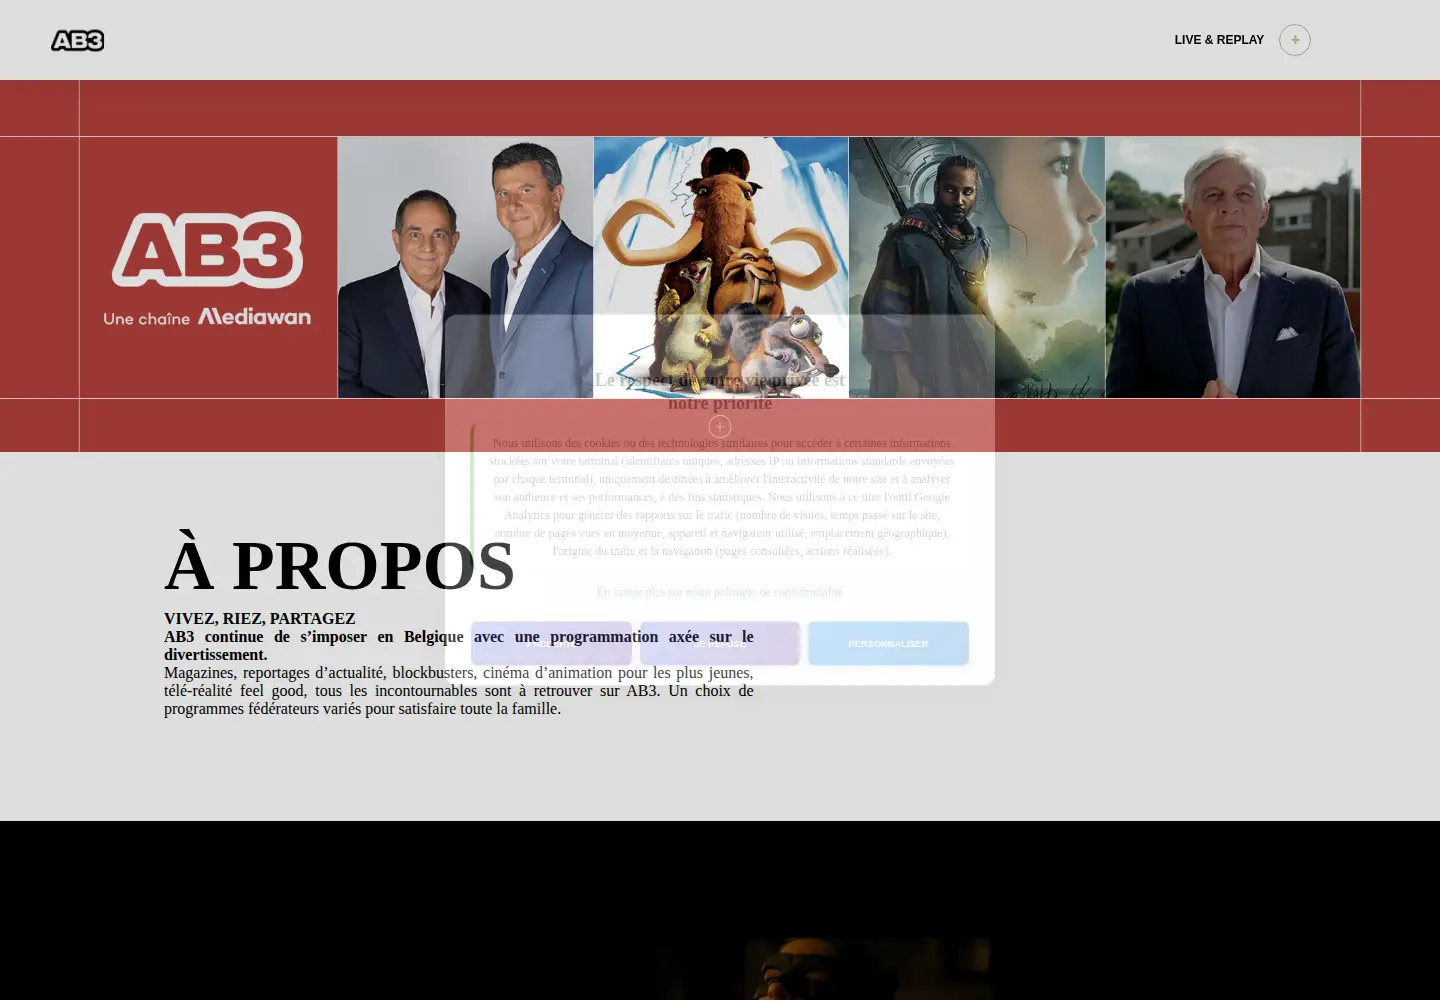This screenshot has width=1440, height=1000.
Task: Click the large AB3 Mediawan banner logo
Action: [x=207, y=268]
